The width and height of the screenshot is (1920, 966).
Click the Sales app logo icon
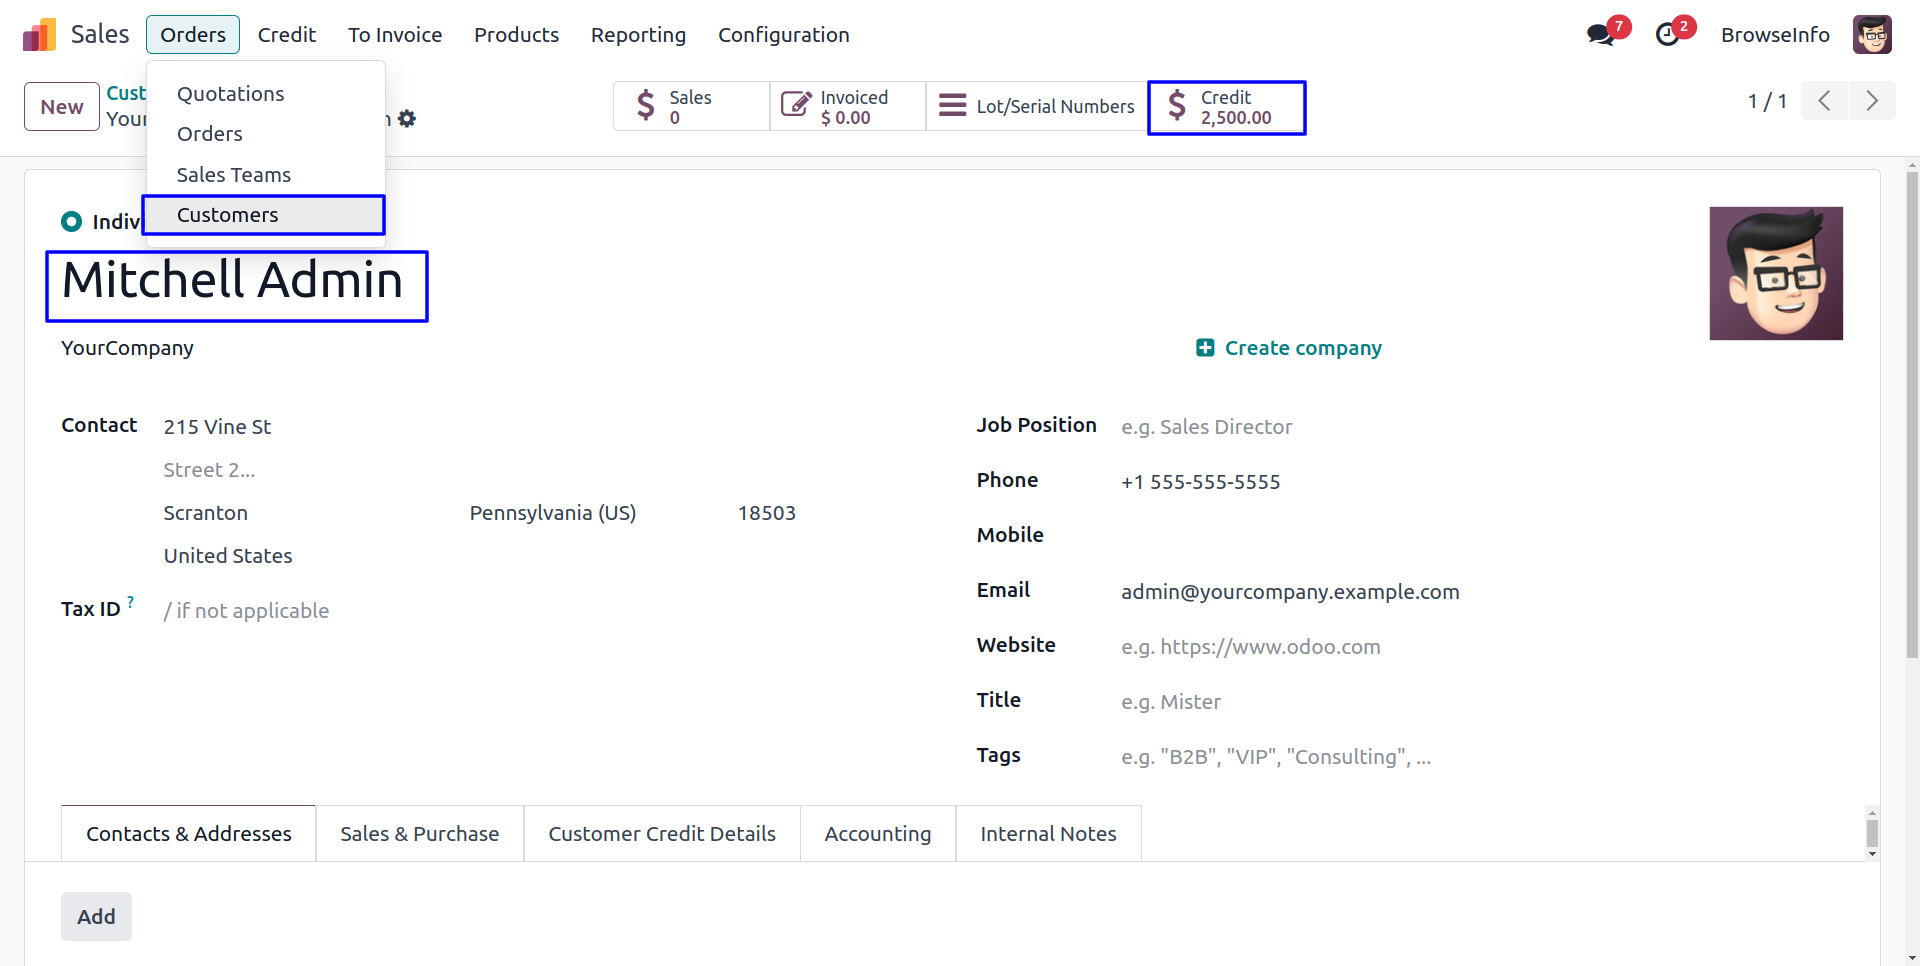click(39, 35)
